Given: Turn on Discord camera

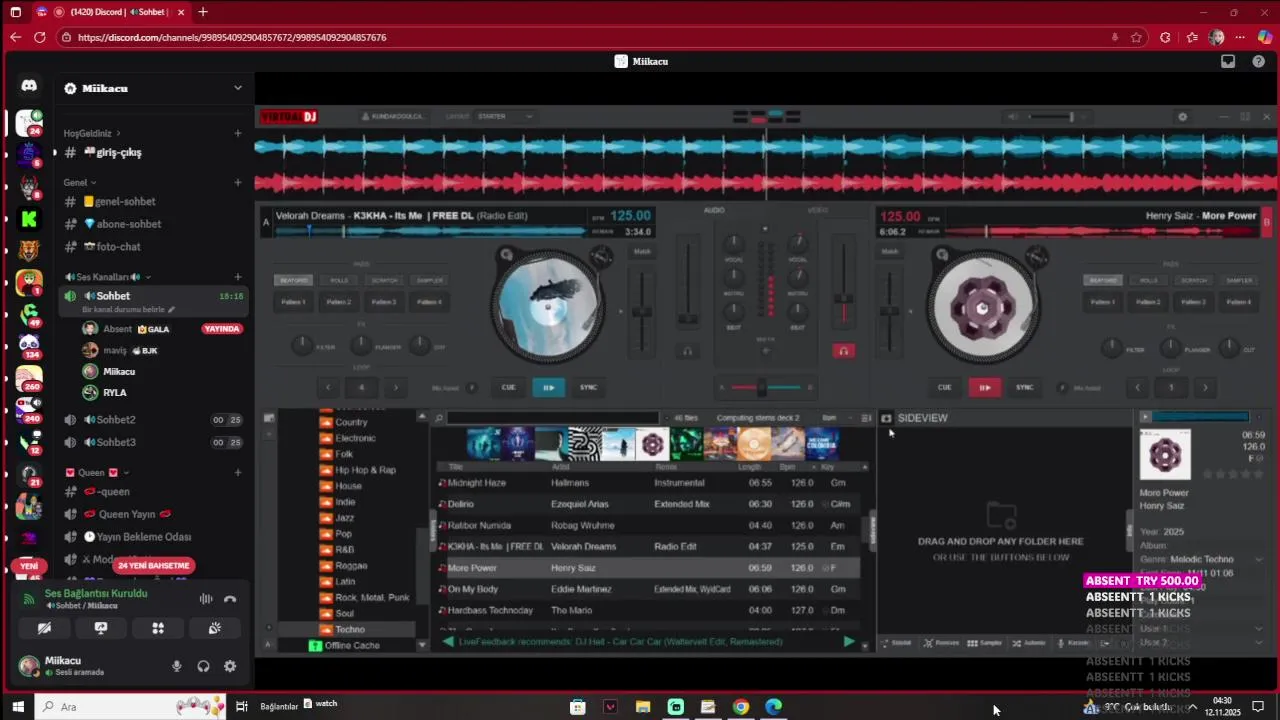Looking at the screenshot, I should (44, 628).
